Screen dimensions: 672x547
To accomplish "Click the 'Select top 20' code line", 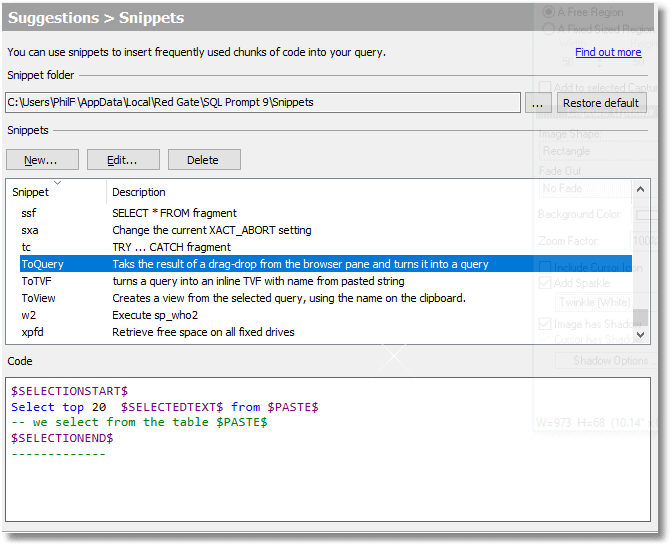I will point(165,407).
